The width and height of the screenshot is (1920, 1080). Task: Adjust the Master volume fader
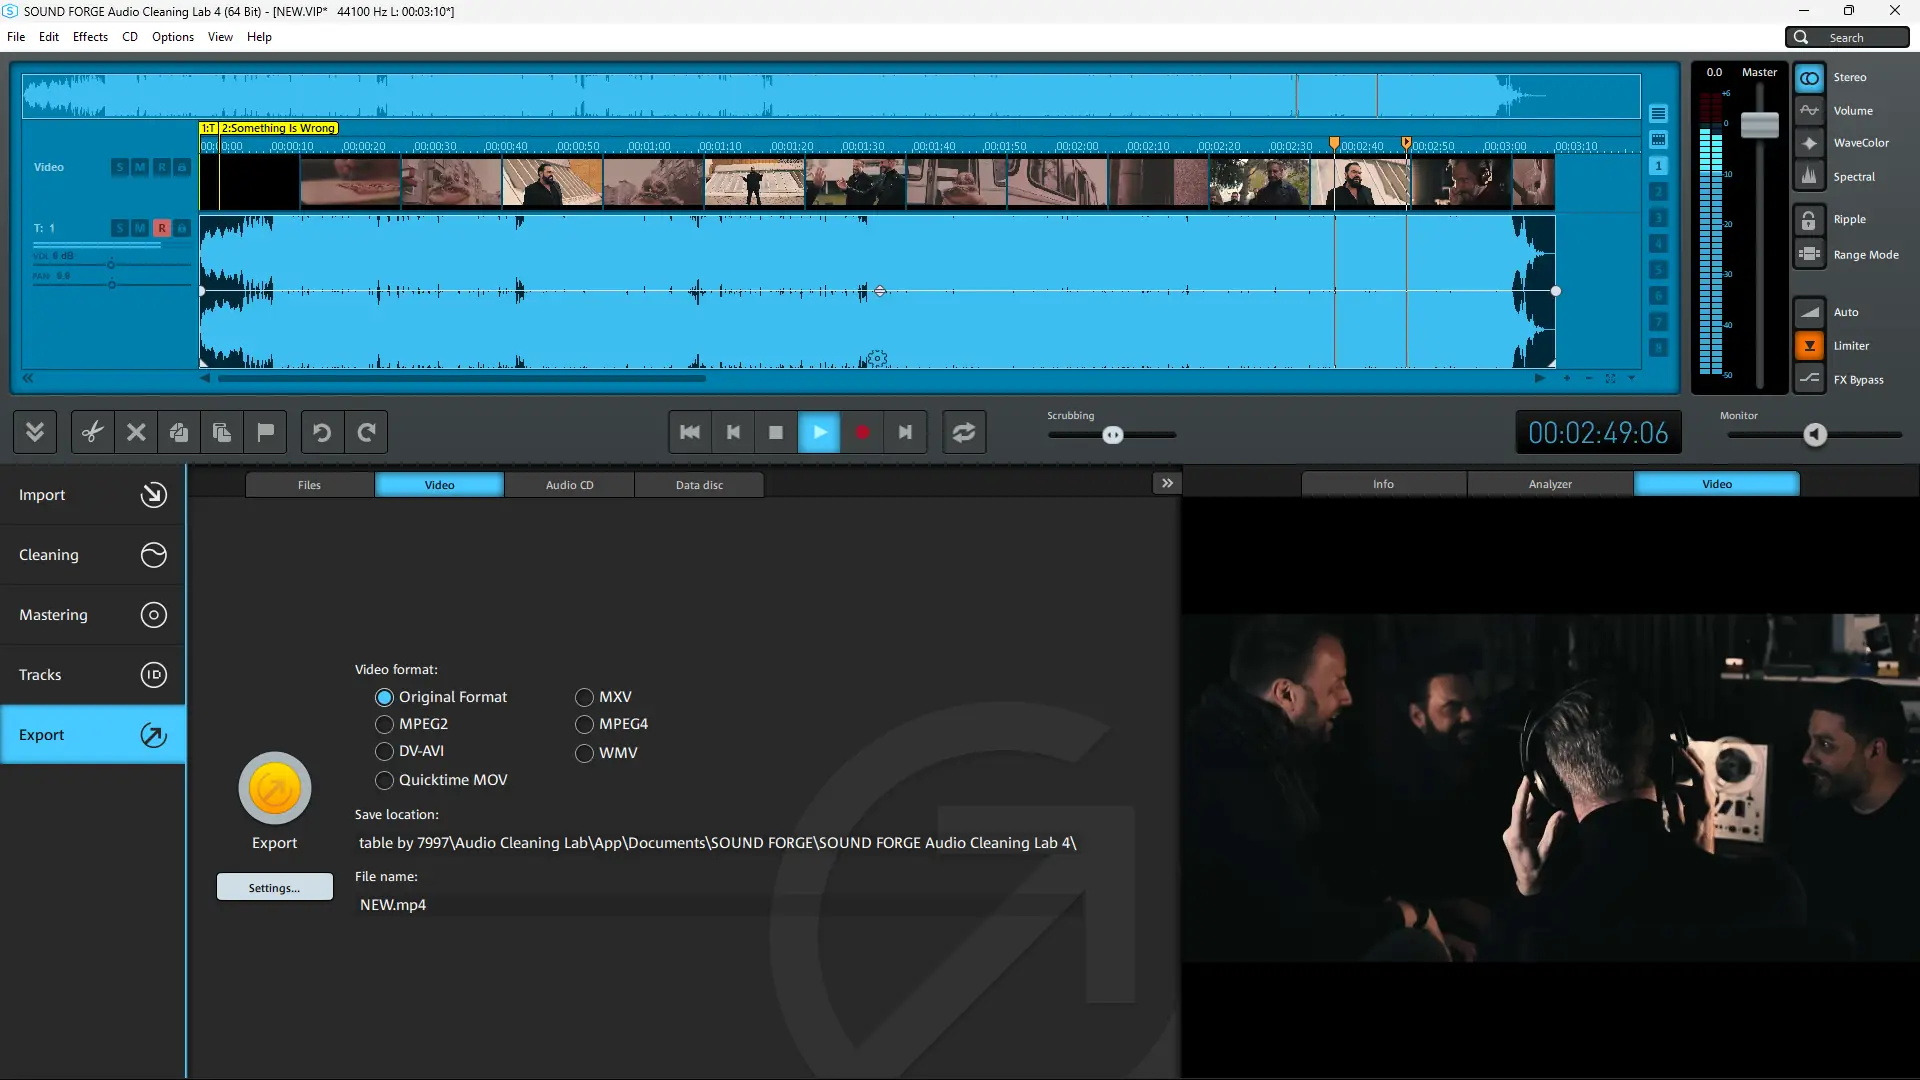point(1759,125)
